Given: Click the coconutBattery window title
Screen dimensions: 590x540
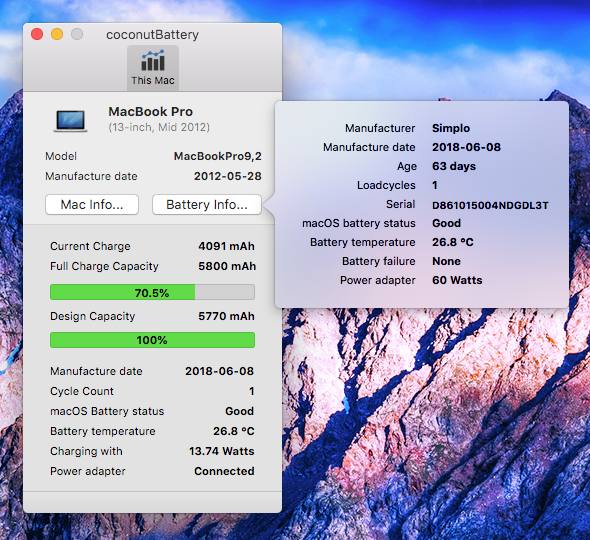Looking at the screenshot, I should click(x=152, y=35).
